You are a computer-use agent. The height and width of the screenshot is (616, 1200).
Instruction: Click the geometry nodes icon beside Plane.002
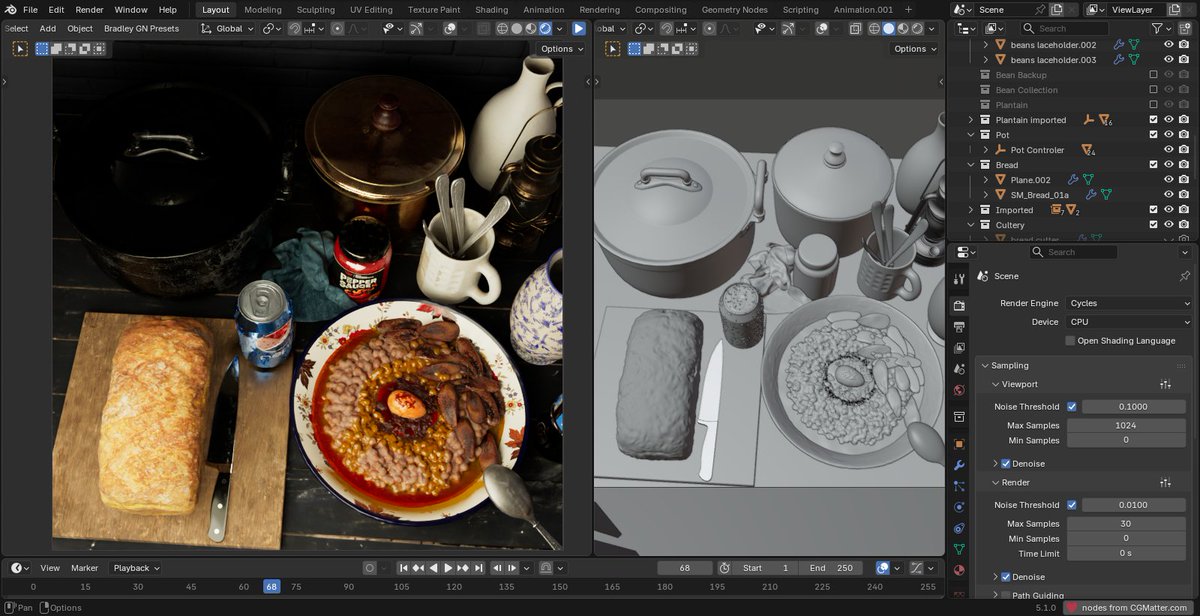(1087, 180)
